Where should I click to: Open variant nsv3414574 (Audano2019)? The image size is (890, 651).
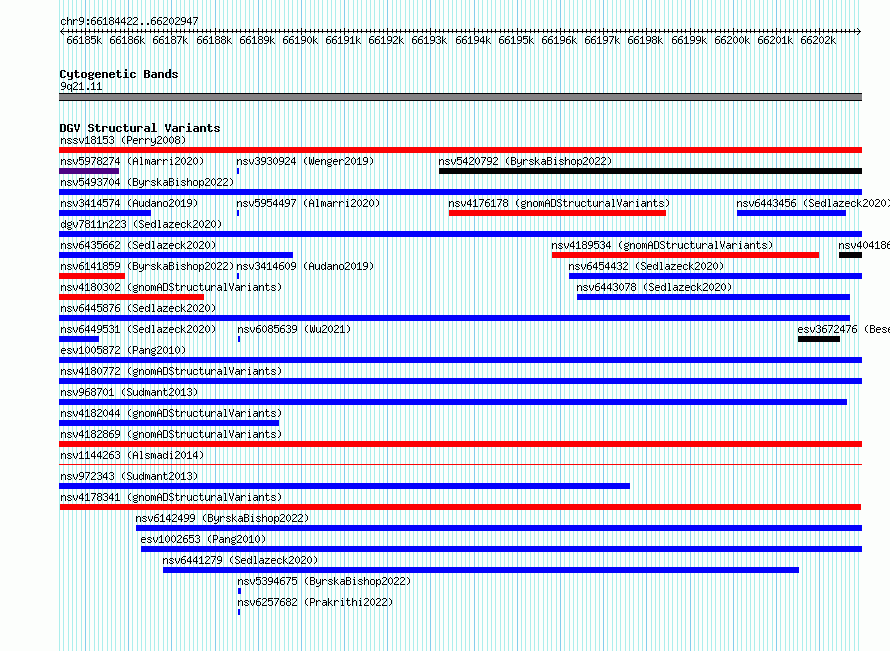click(129, 203)
